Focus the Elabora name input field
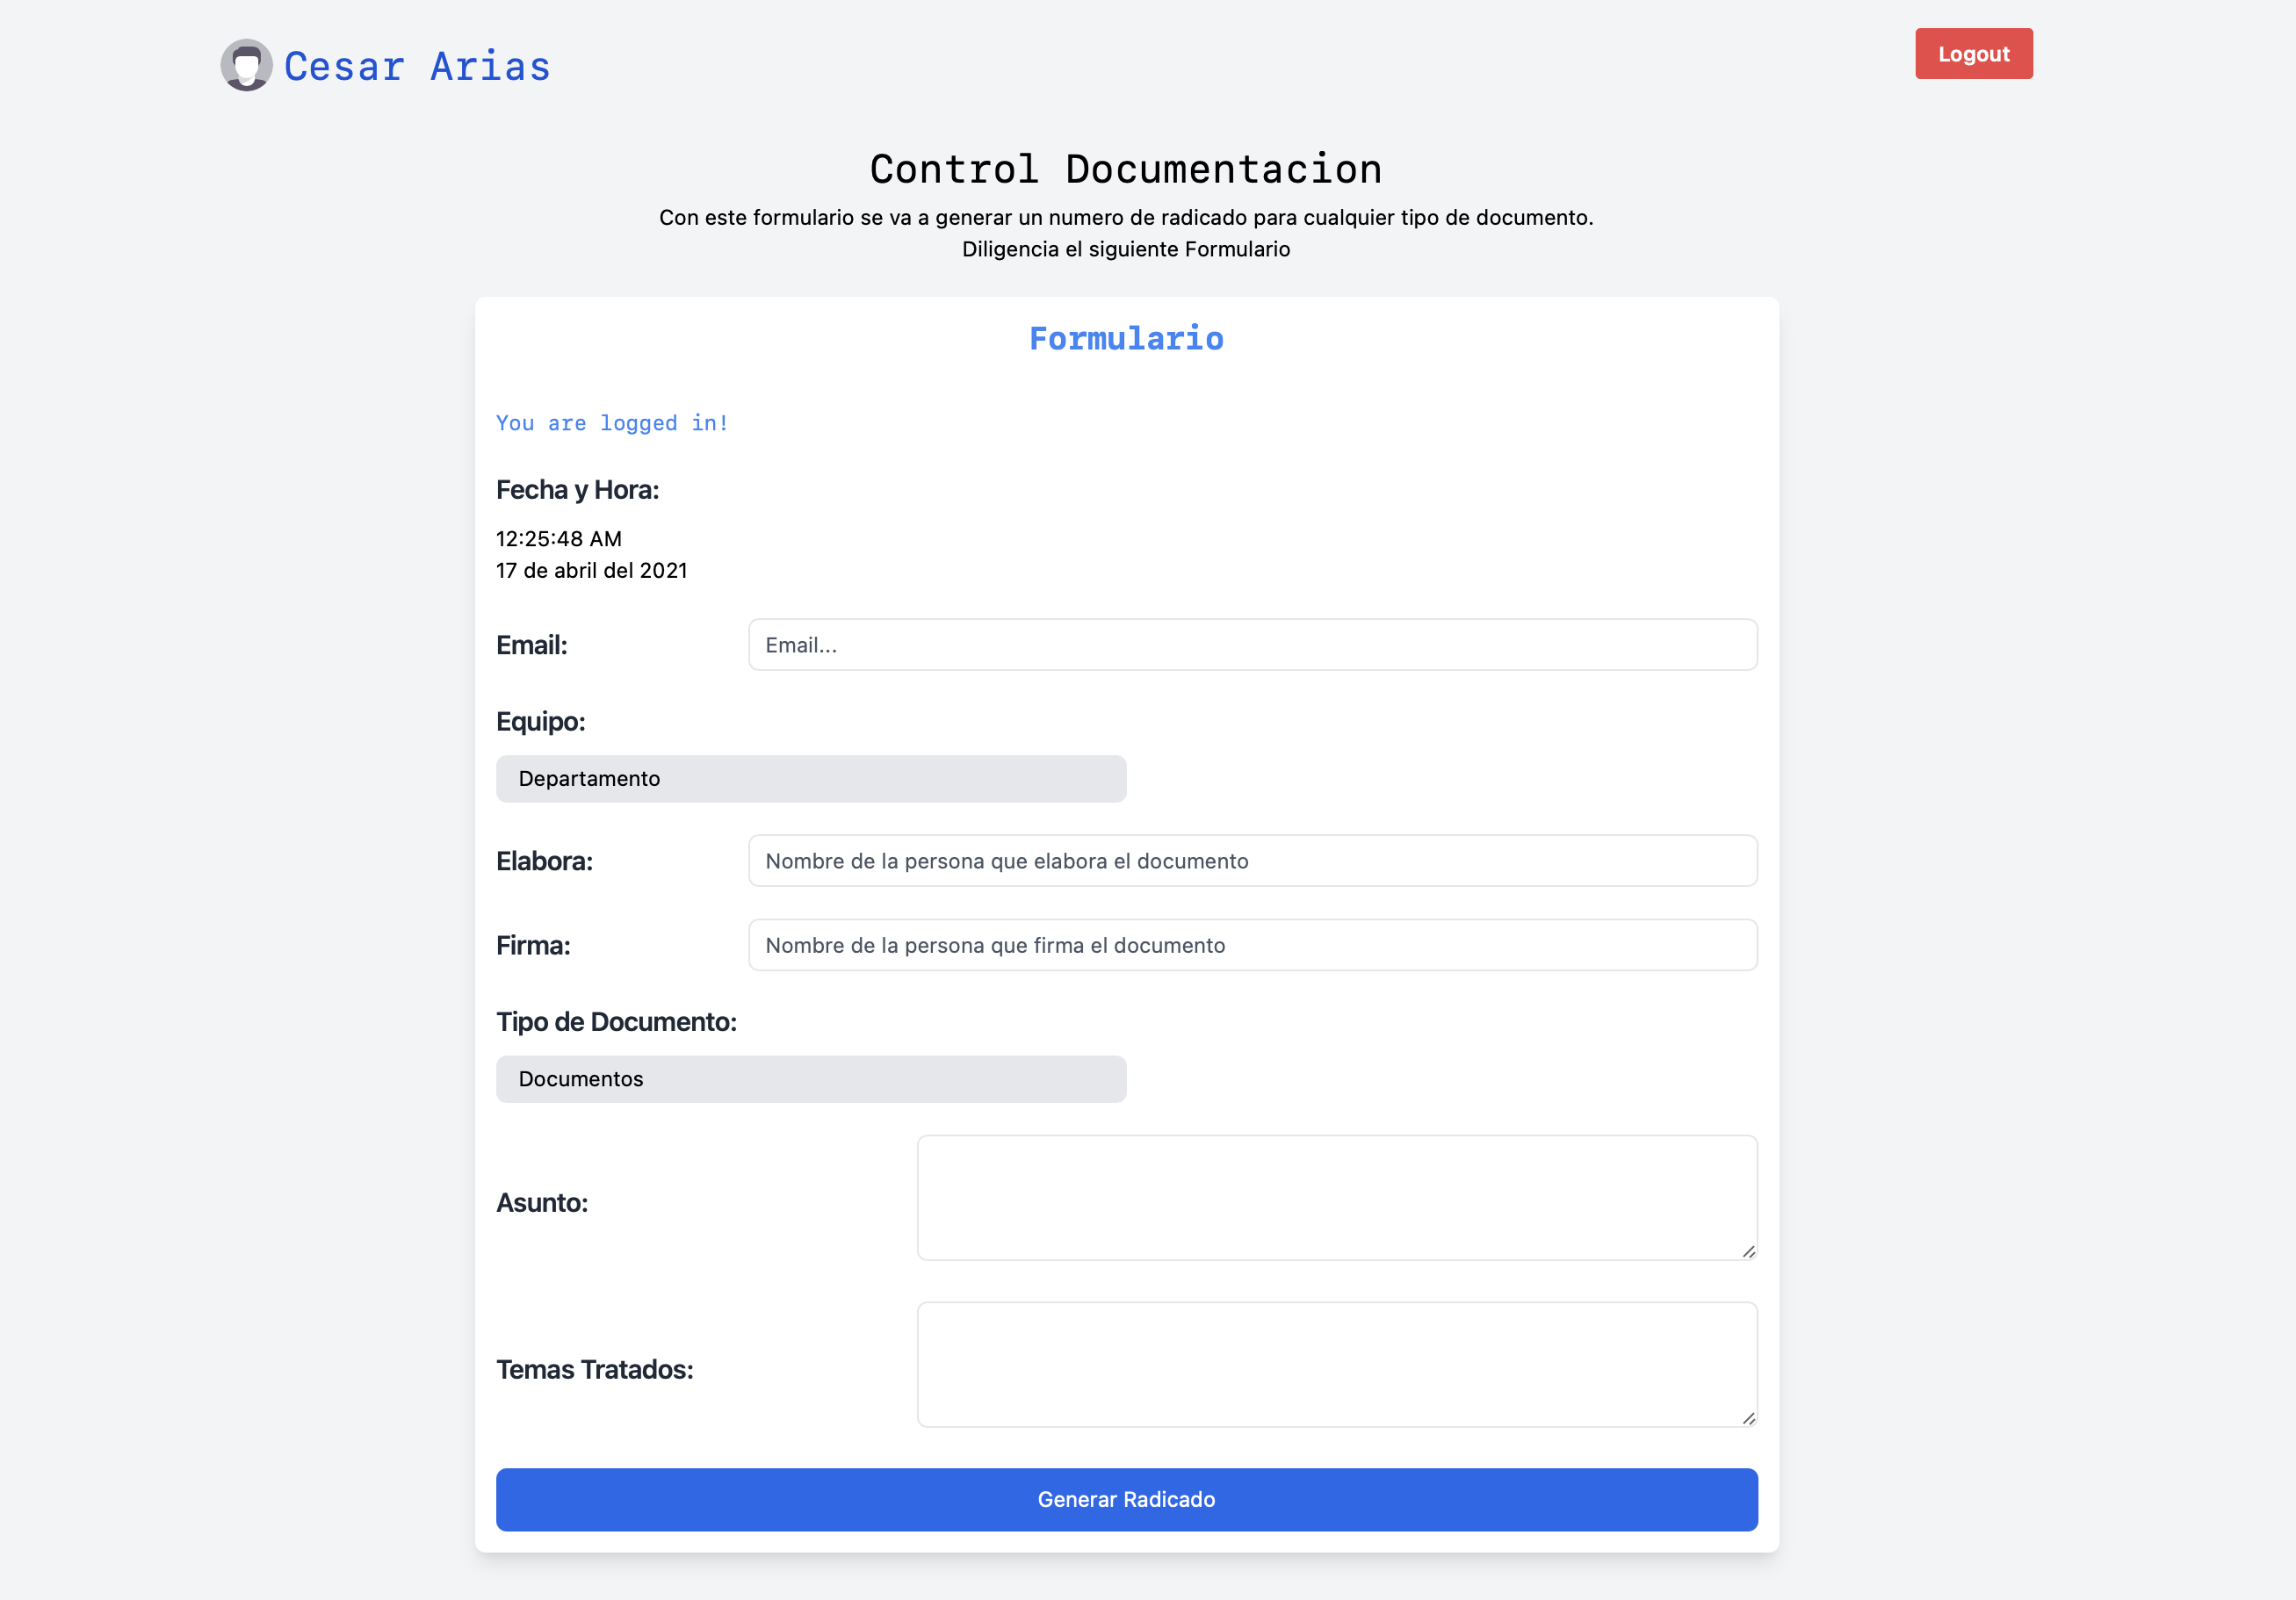 pos(1251,860)
